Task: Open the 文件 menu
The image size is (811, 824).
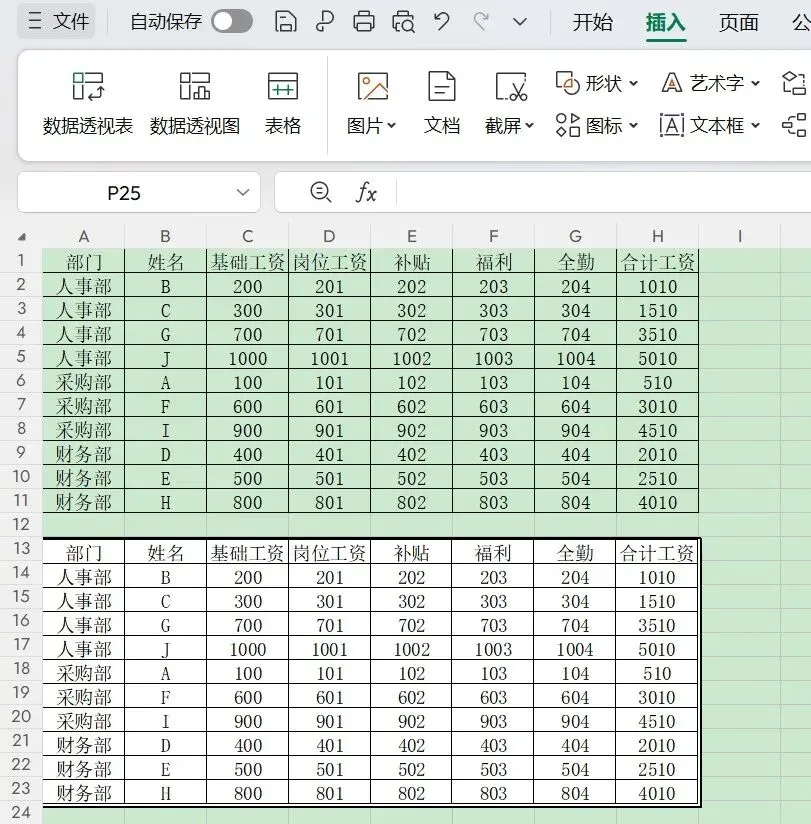Action: (x=57, y=22)
